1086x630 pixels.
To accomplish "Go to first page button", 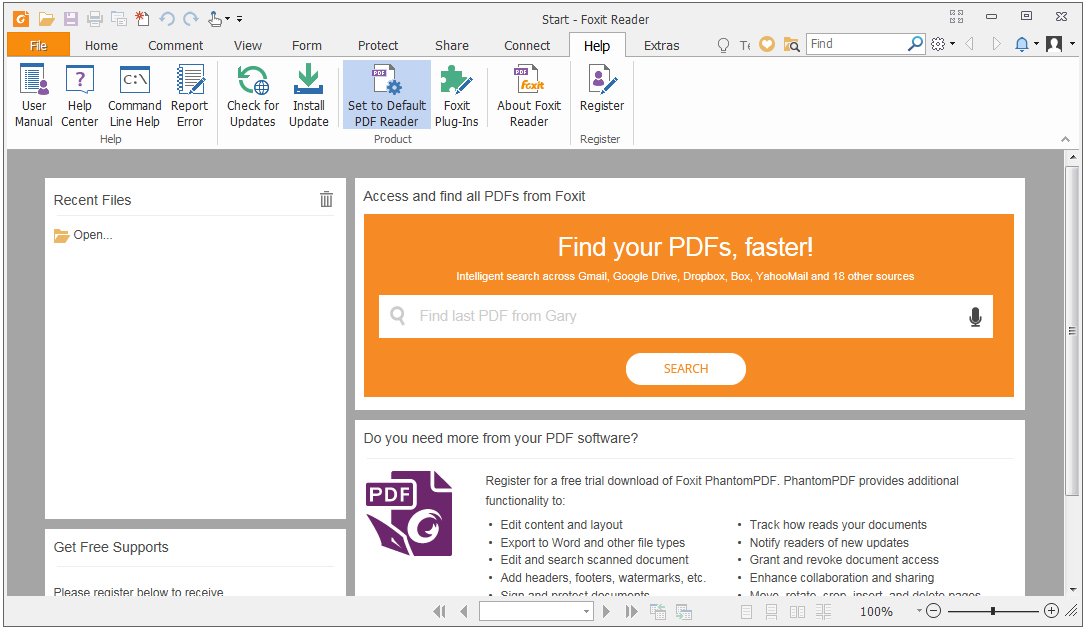I will (x=439, y=611).
